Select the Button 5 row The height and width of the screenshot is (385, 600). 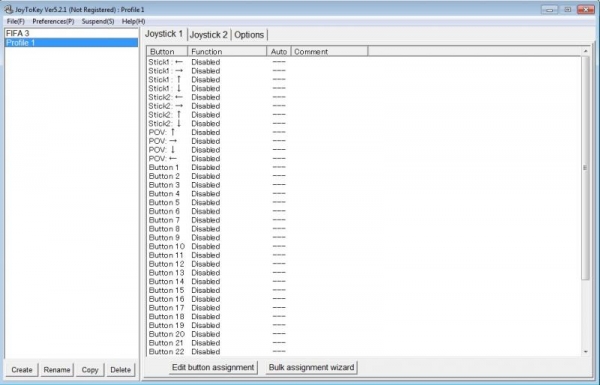pos(364,203)
